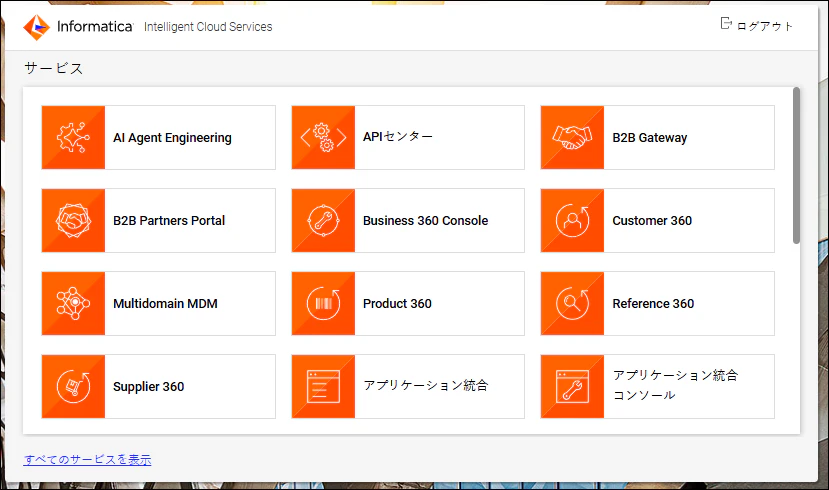Launch the APIセンター service label
The width and height of the screenshot is (829, 490).
pyautogui.click(x=398, y=136)
